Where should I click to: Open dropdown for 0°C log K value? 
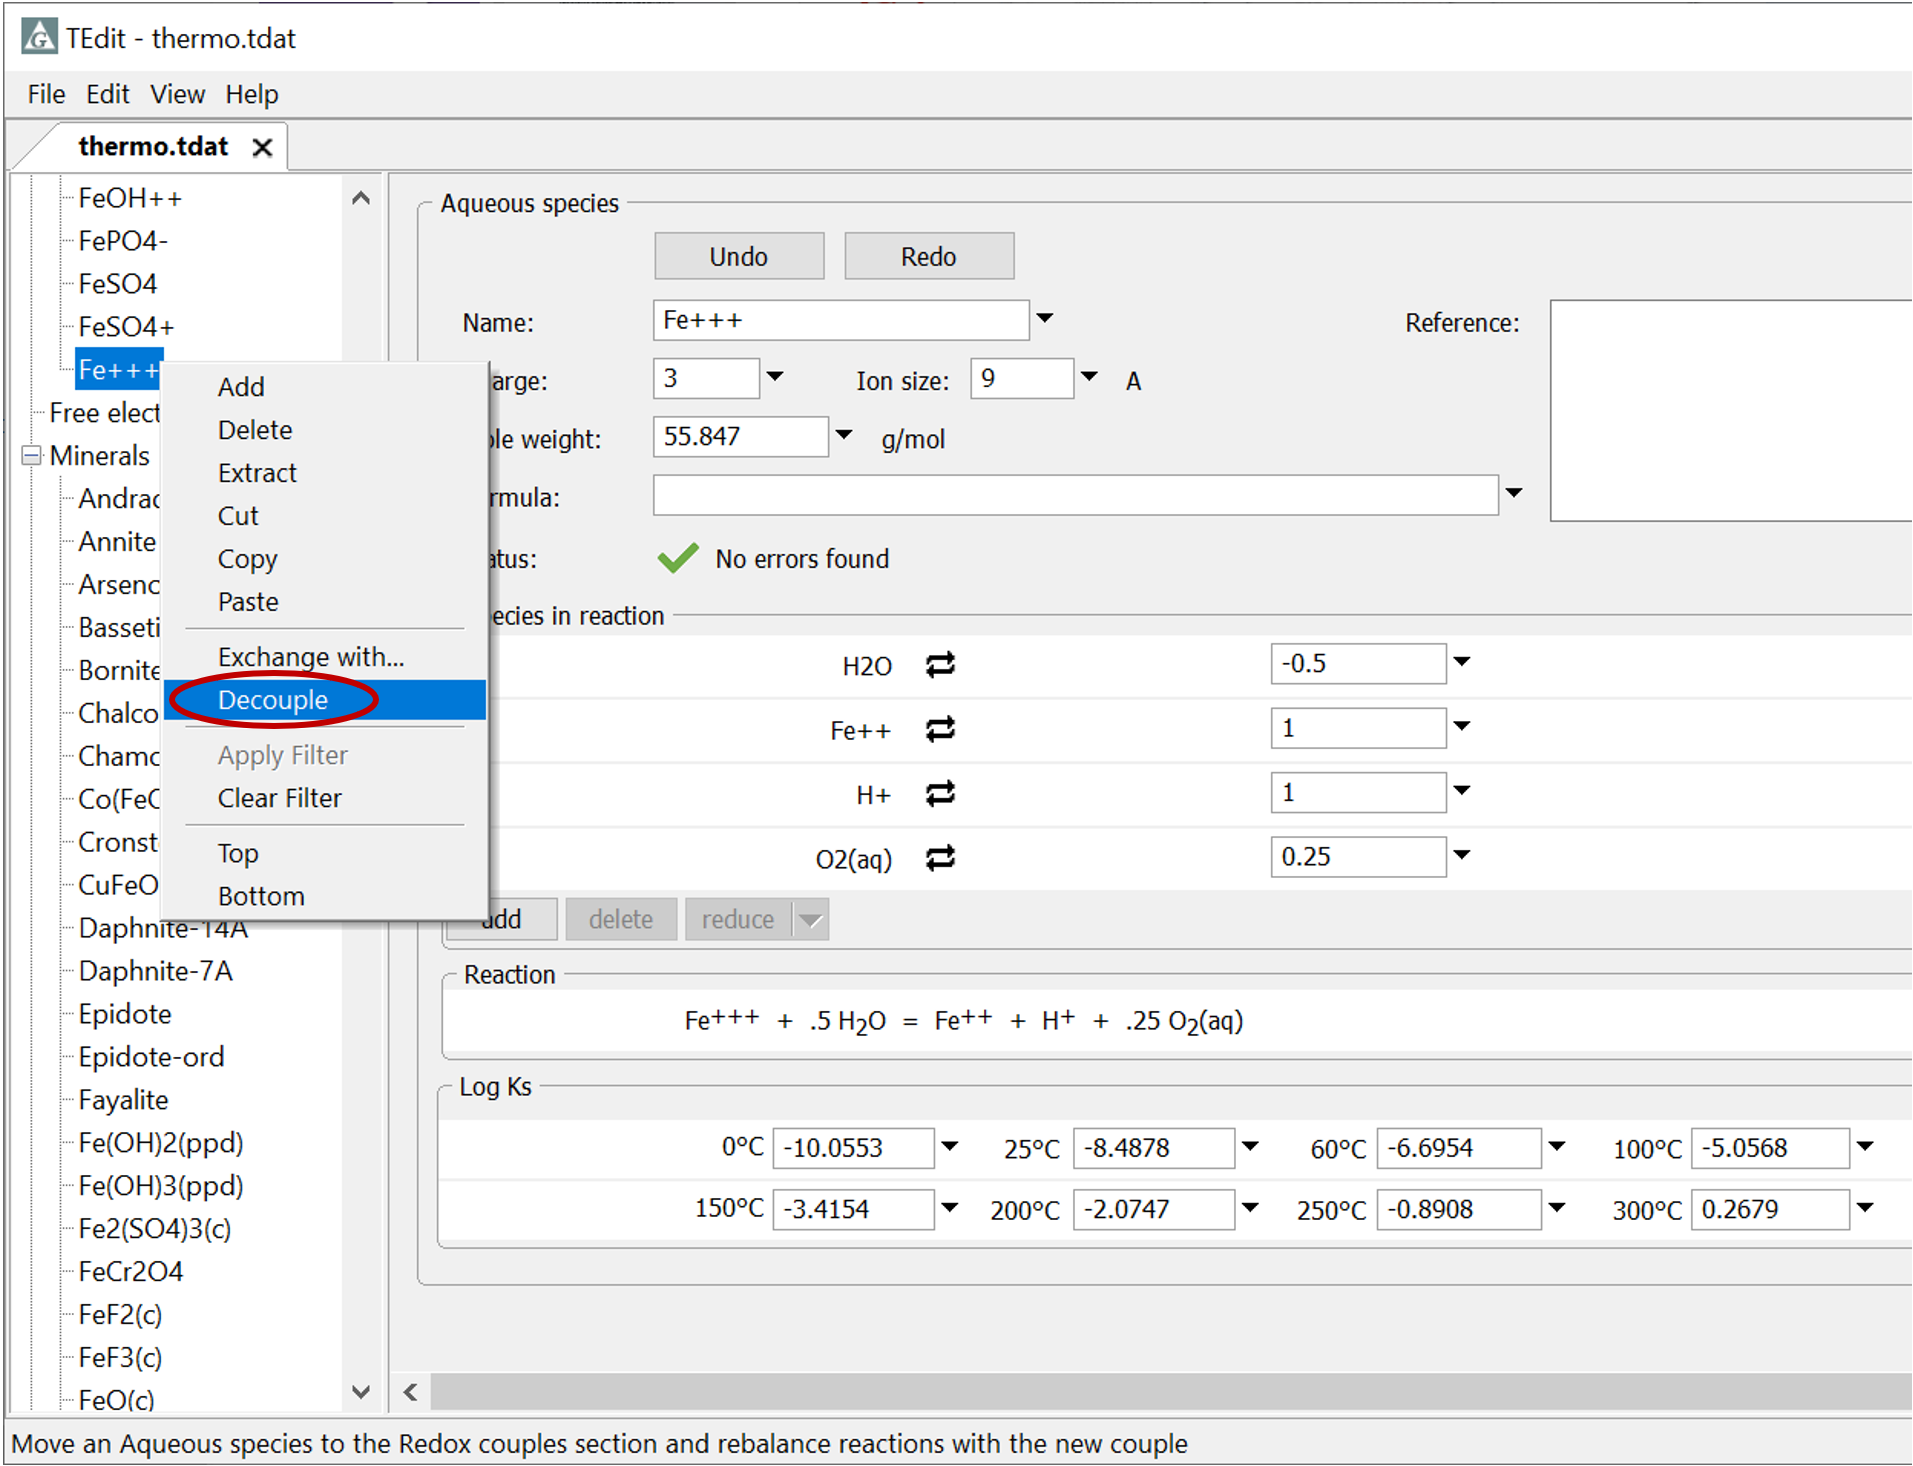pyautogui.click(x=950, y=1147)
